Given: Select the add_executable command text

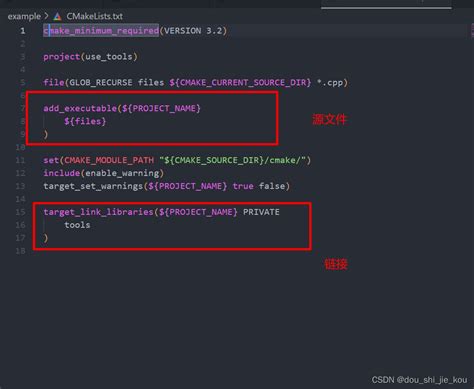Looking at the screenshot, I should pyautogui.click(x=80, y=108).
